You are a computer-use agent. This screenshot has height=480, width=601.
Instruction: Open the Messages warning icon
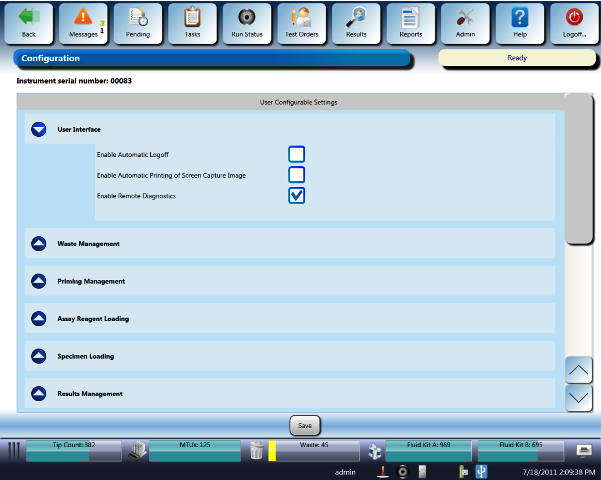click(83, 22)
